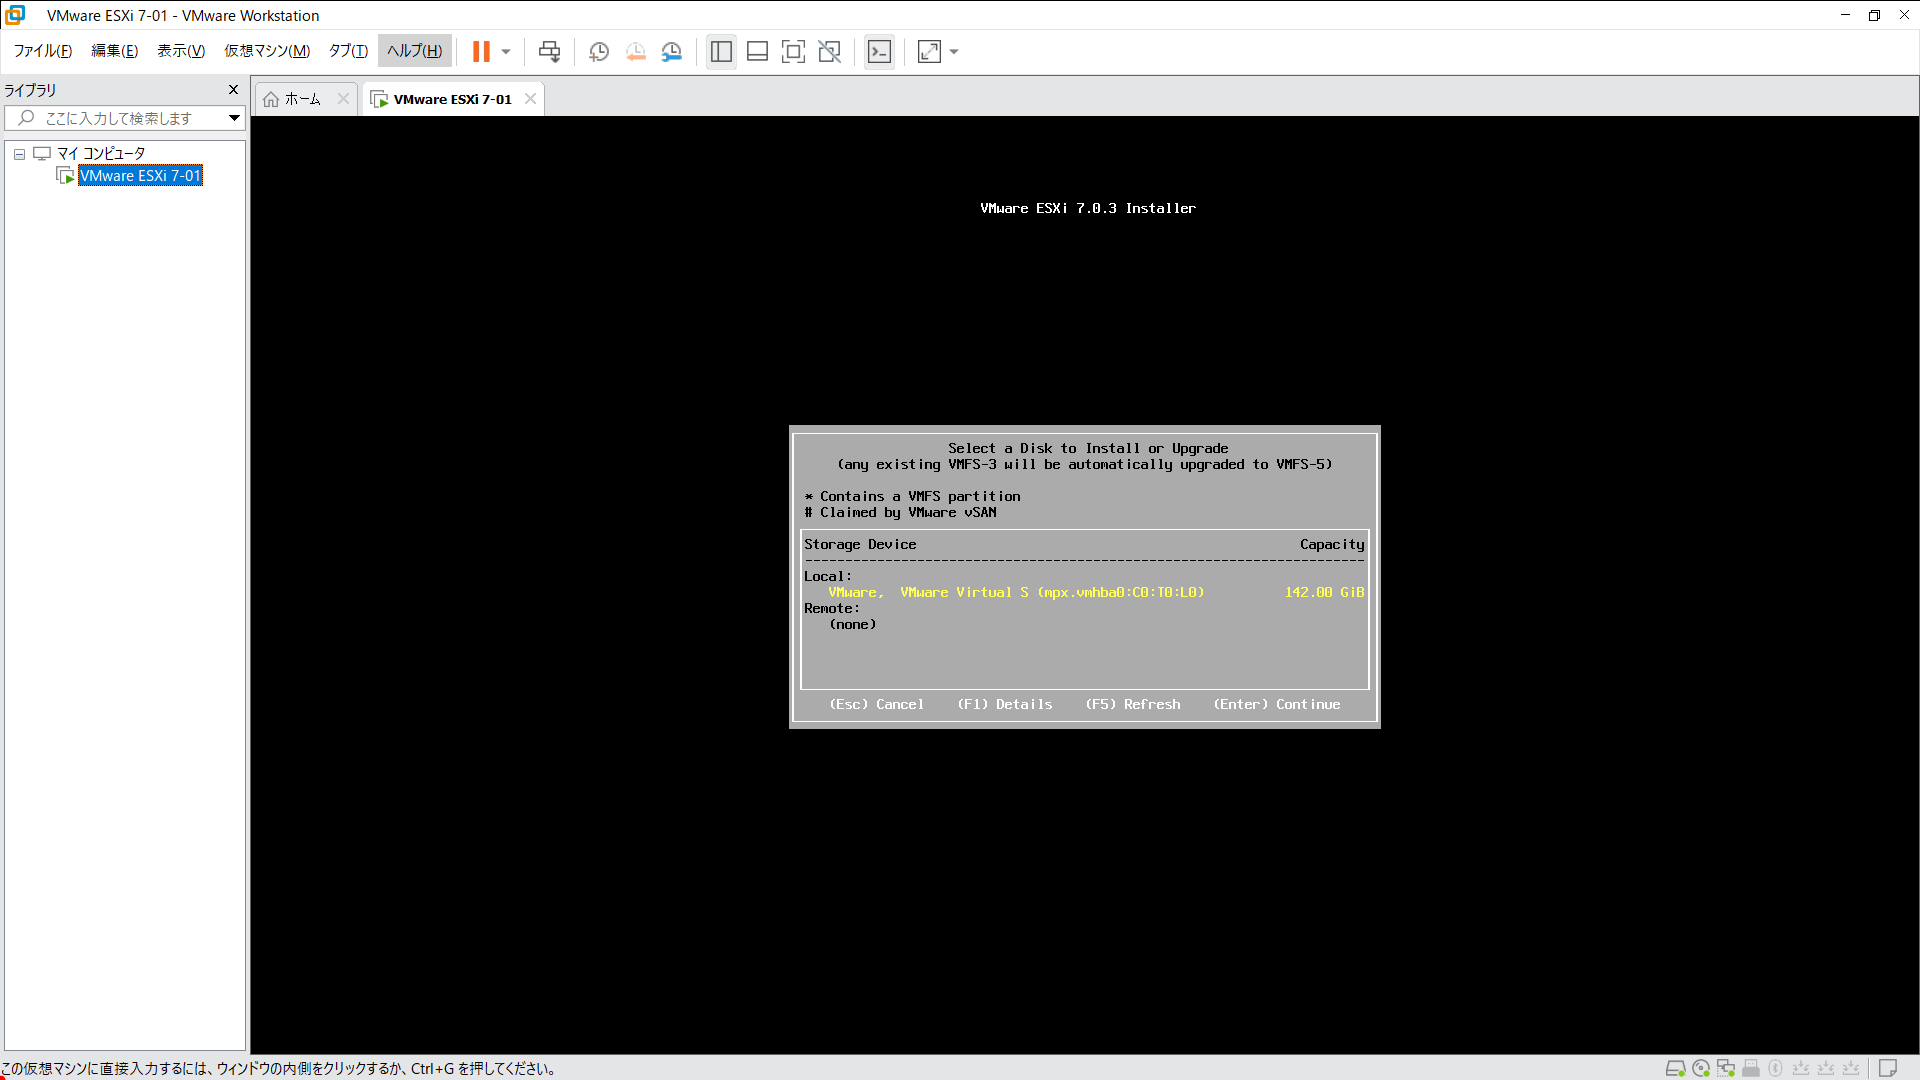The width and height of the screenshot is (1920, 1080).
Task: Open the stretch guest dropdown arrow
Action: [954, 52]
